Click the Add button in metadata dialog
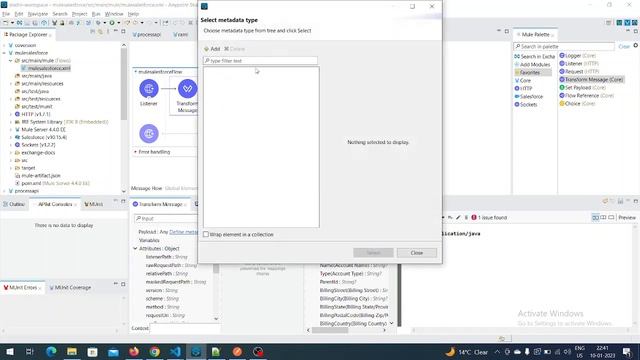Viewport: 640px width, 360px height. coord(212,49)
